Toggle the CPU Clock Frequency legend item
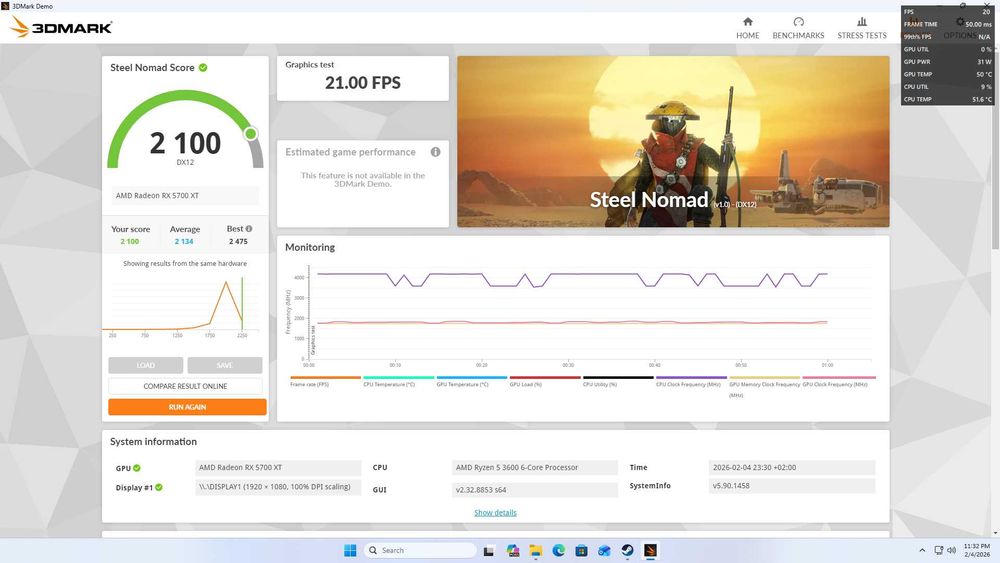 [691, 381]
